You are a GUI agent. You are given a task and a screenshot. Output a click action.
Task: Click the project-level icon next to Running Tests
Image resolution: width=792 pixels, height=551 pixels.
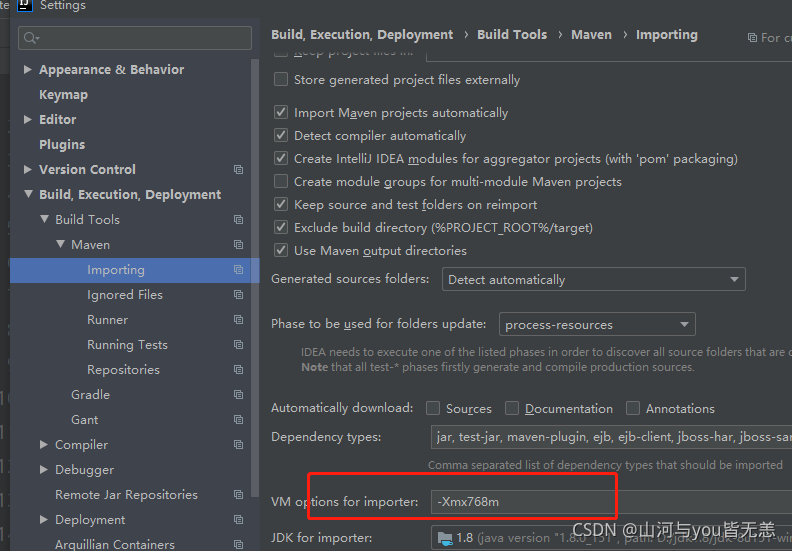pos(238,344)
